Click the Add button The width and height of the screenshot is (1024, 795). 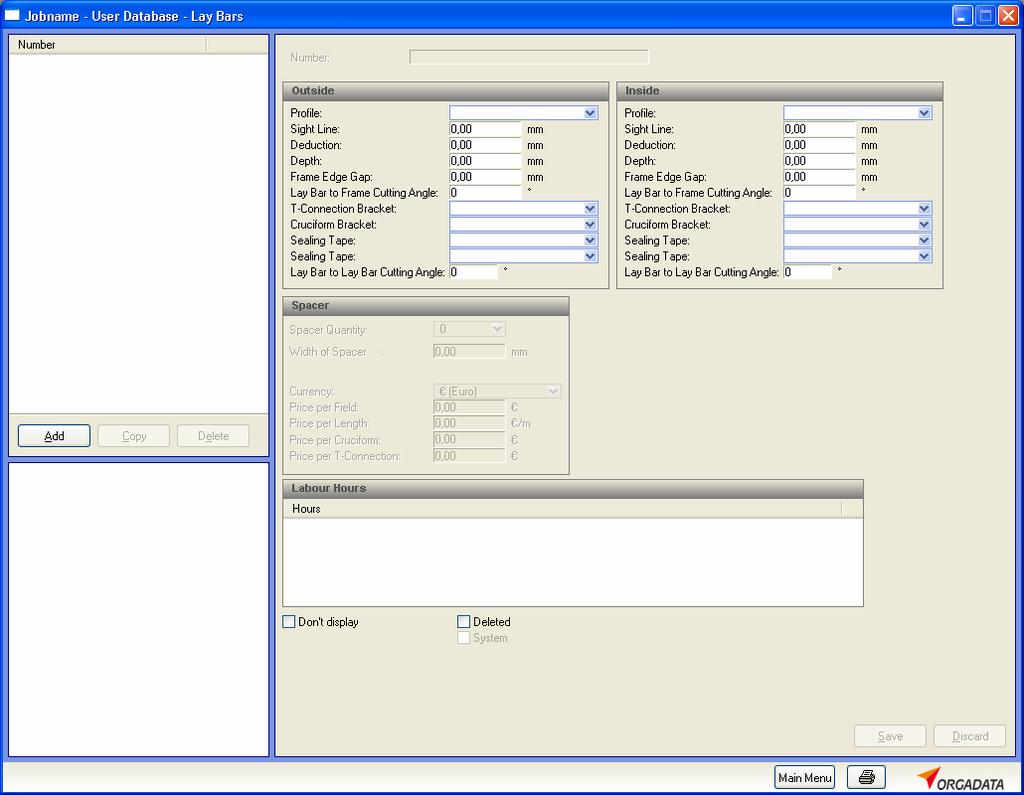(54, 436)
